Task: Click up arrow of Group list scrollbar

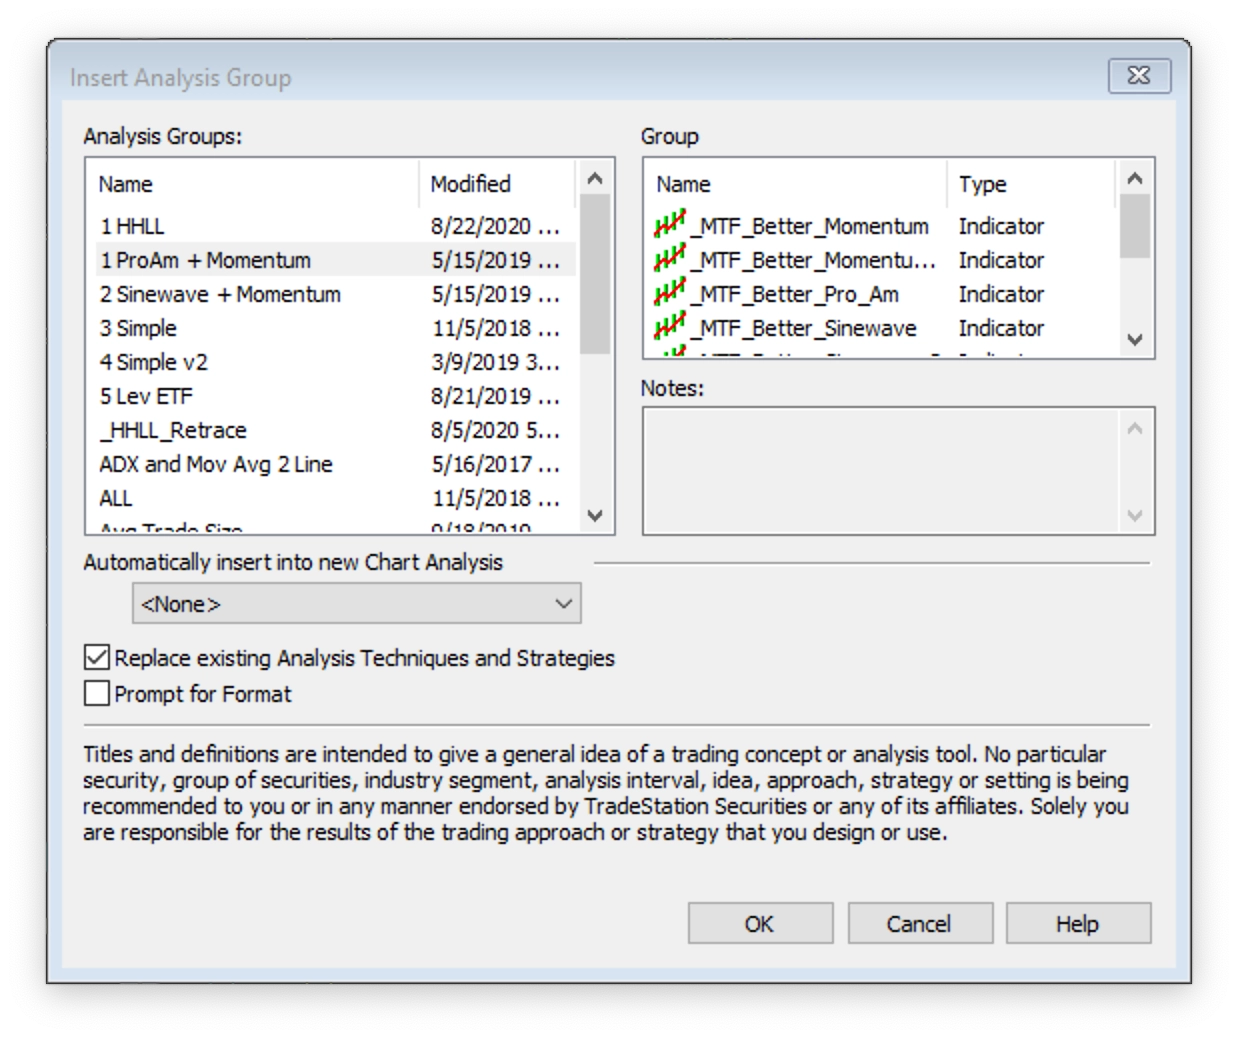Action: pos(1135,179)
